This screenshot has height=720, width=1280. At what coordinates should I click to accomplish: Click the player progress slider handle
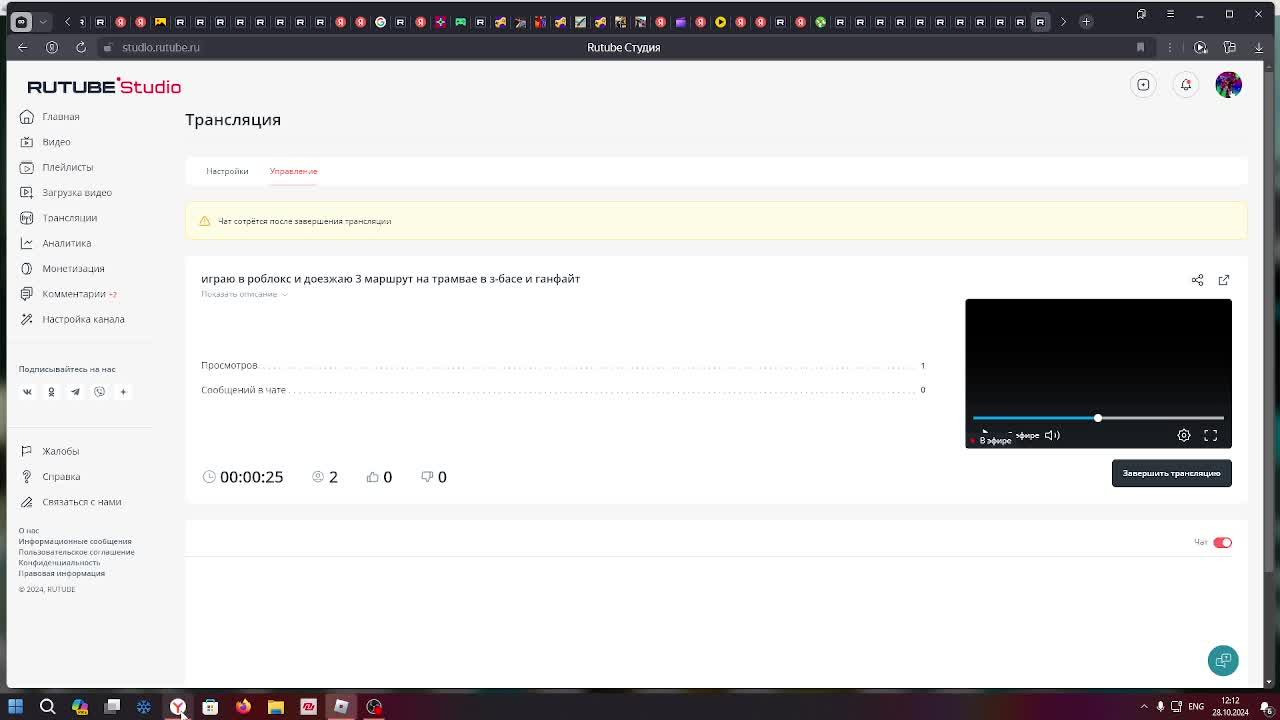coord(1097,418)
